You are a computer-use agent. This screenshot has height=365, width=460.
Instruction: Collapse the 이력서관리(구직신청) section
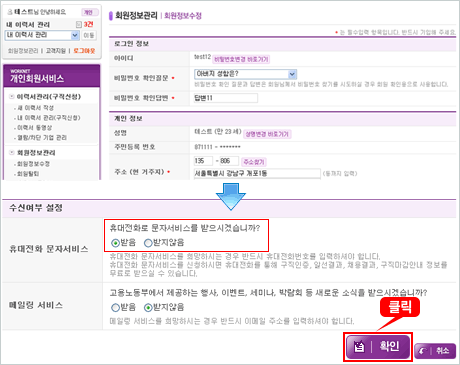12,97
